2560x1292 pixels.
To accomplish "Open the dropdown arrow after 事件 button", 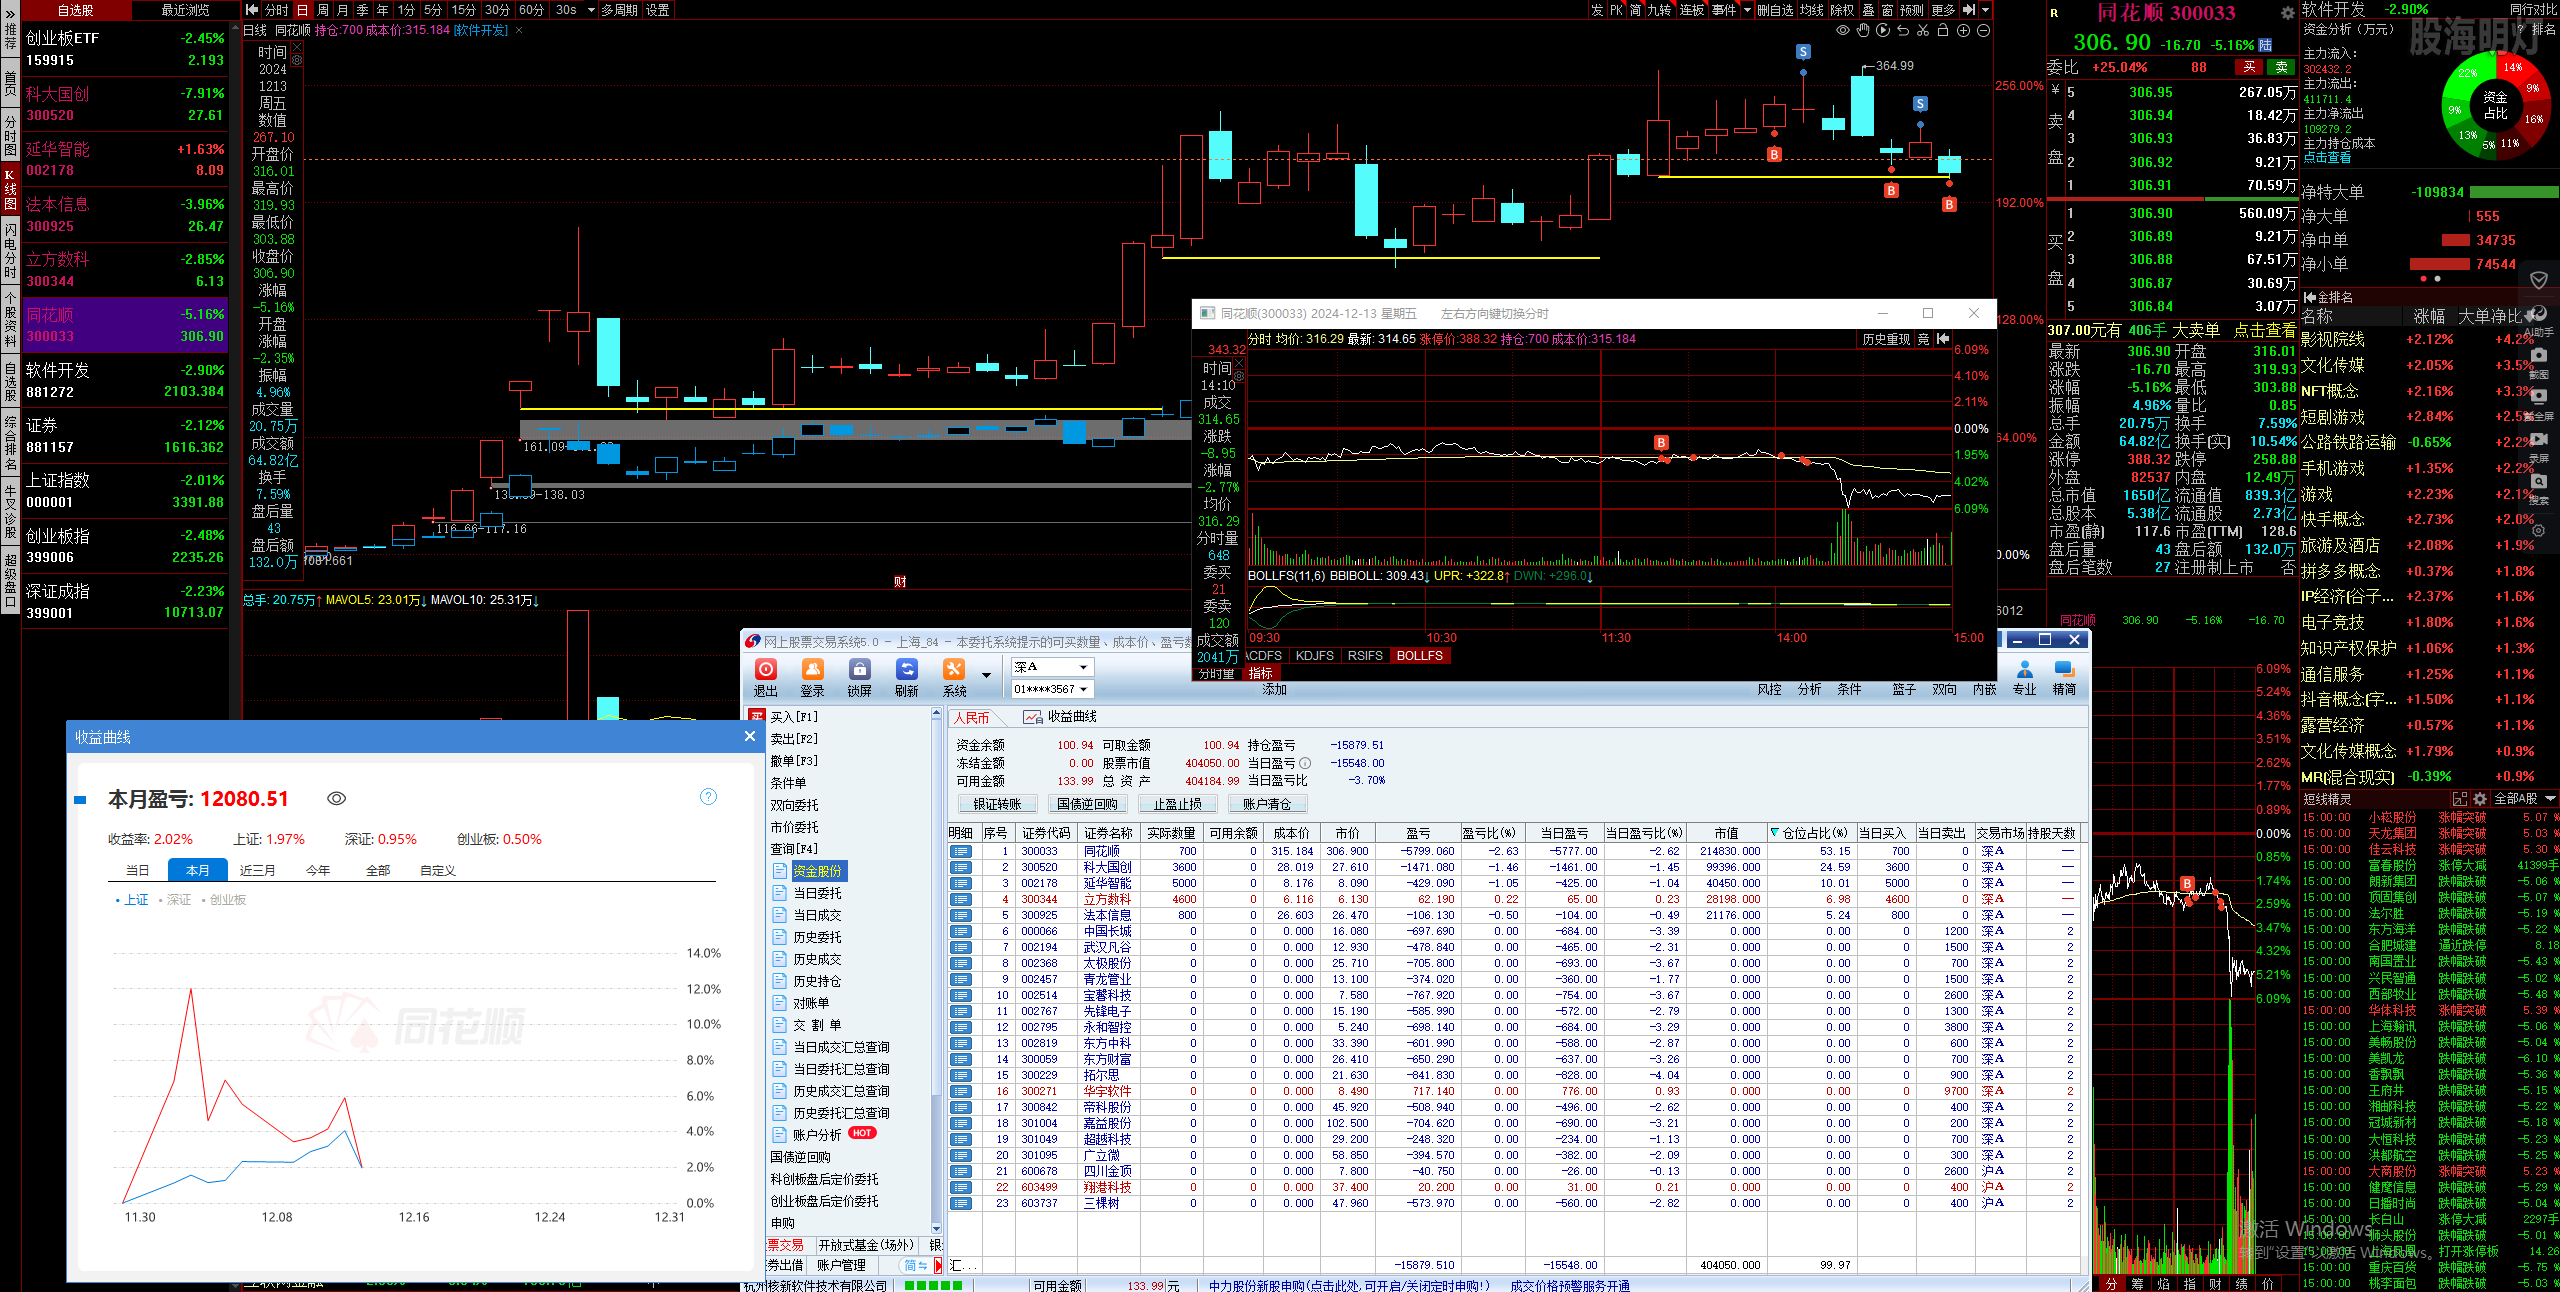I will click(1748, 10).
